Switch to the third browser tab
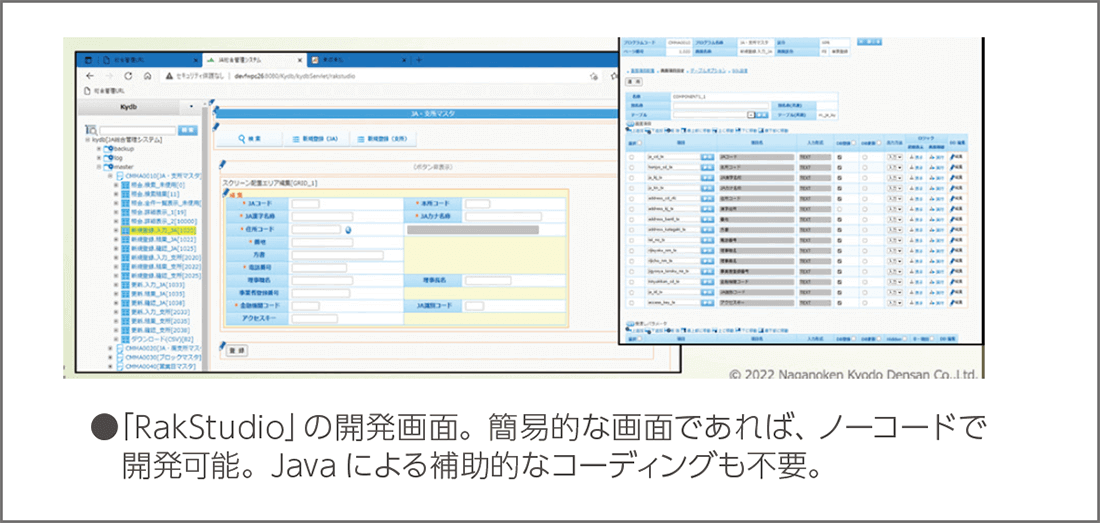The height and width of the screenshot is (523, 1100). click(x=357, y=60)
